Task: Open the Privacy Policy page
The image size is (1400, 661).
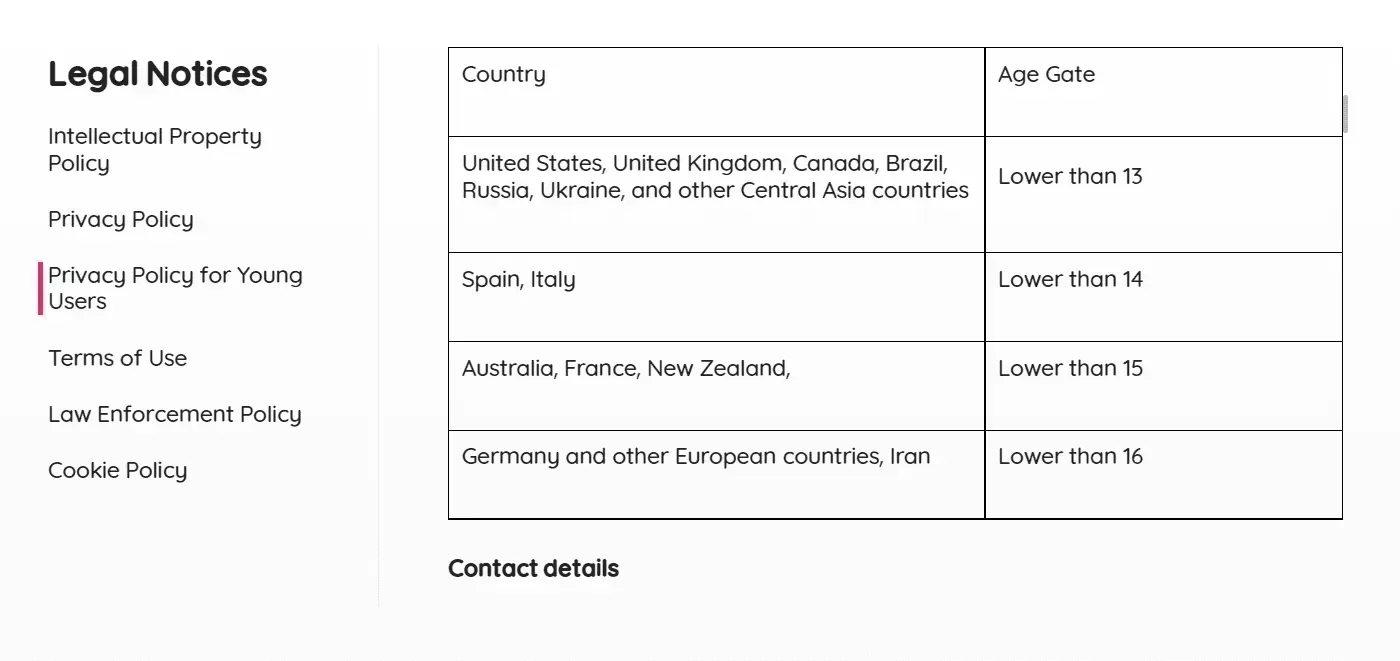Action: [120, 219]
